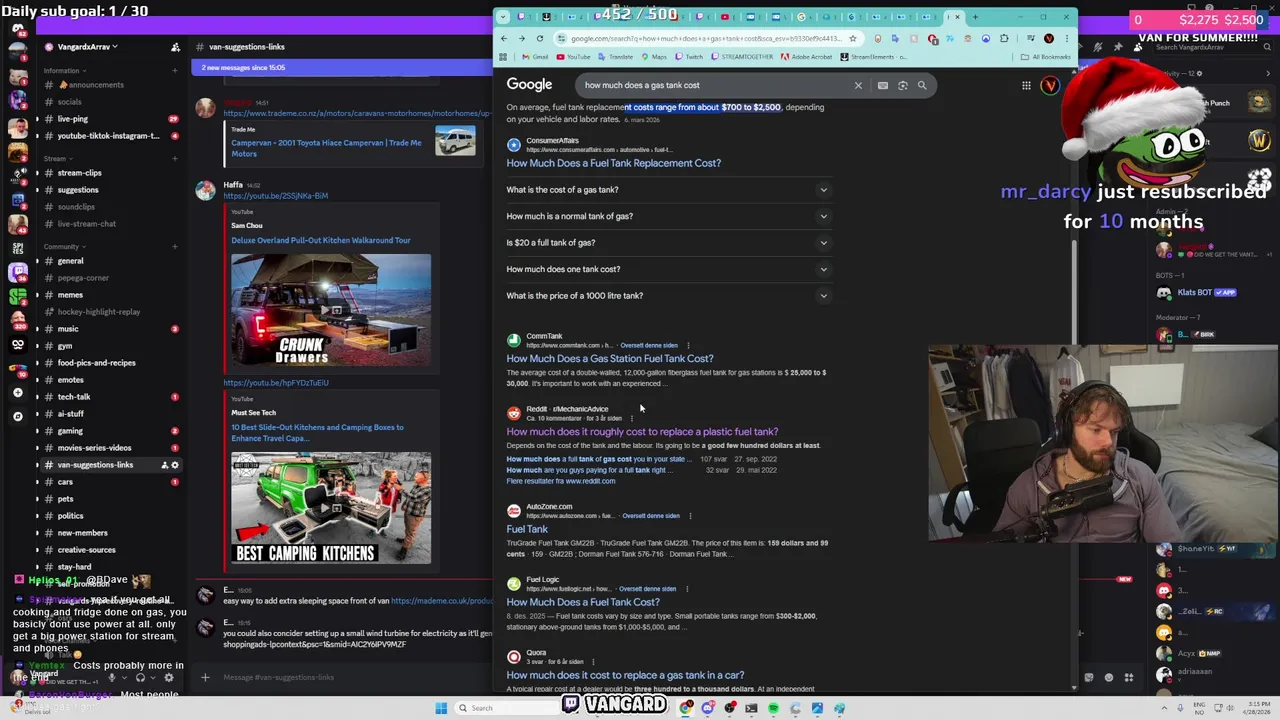Go forward in Chrome
This screenshot has width=1280, height=720.
[x=522, y=38]
